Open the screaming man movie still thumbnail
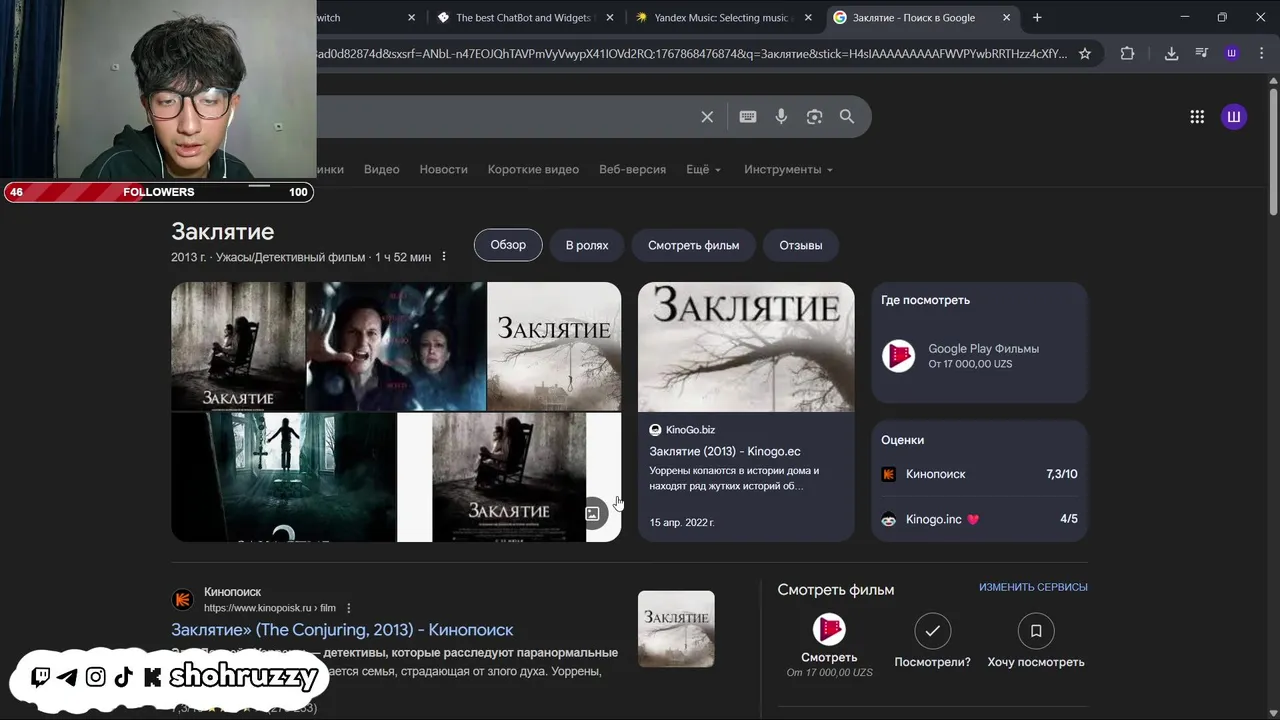 (396, 346)
